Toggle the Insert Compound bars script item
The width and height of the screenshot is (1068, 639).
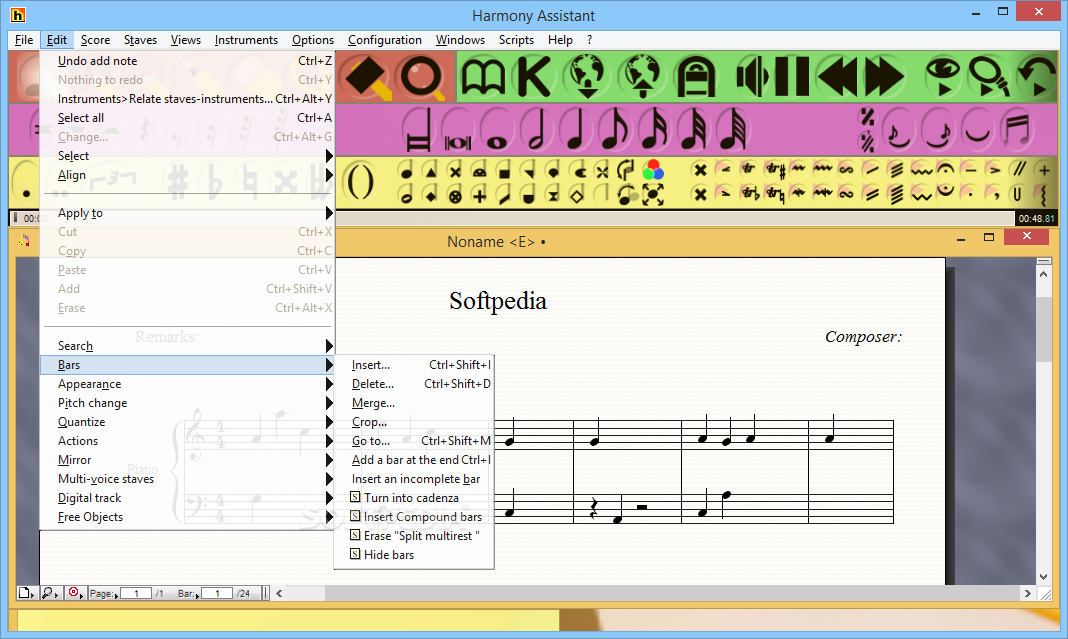pos(413,517)
